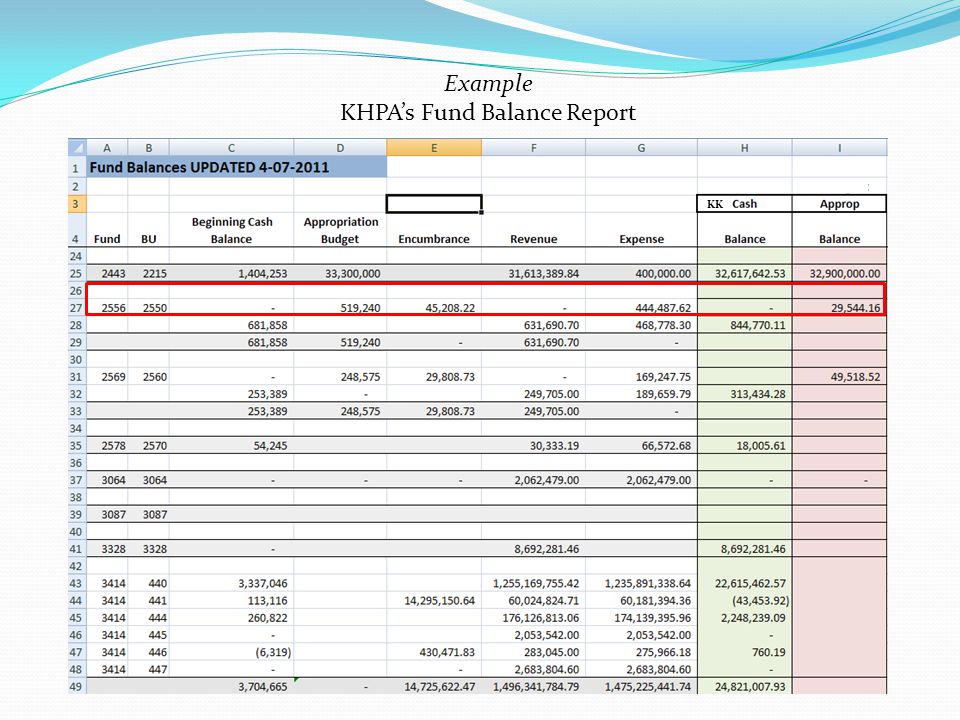The height and width of the screenshot is (720, 960).
Task: Select column D header
Action: coord(340,148)
